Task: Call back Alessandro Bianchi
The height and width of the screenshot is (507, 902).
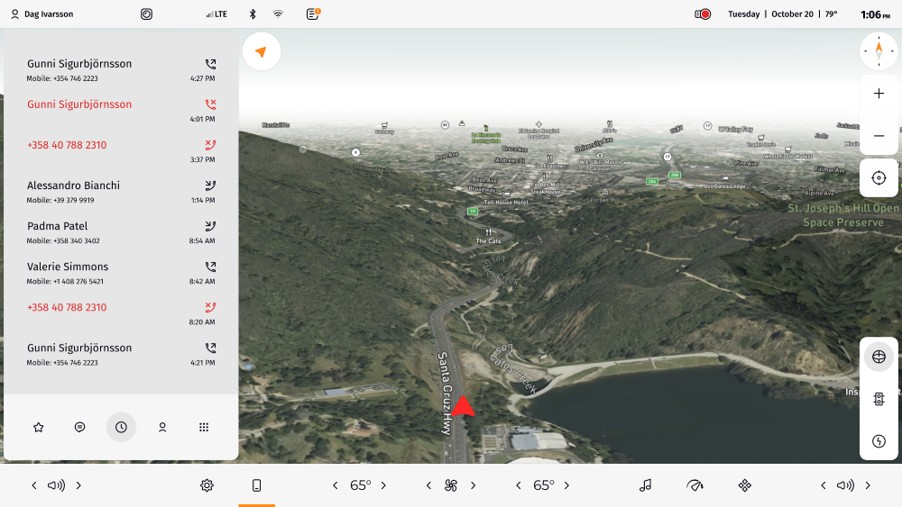Action: [x=120, y=191]
